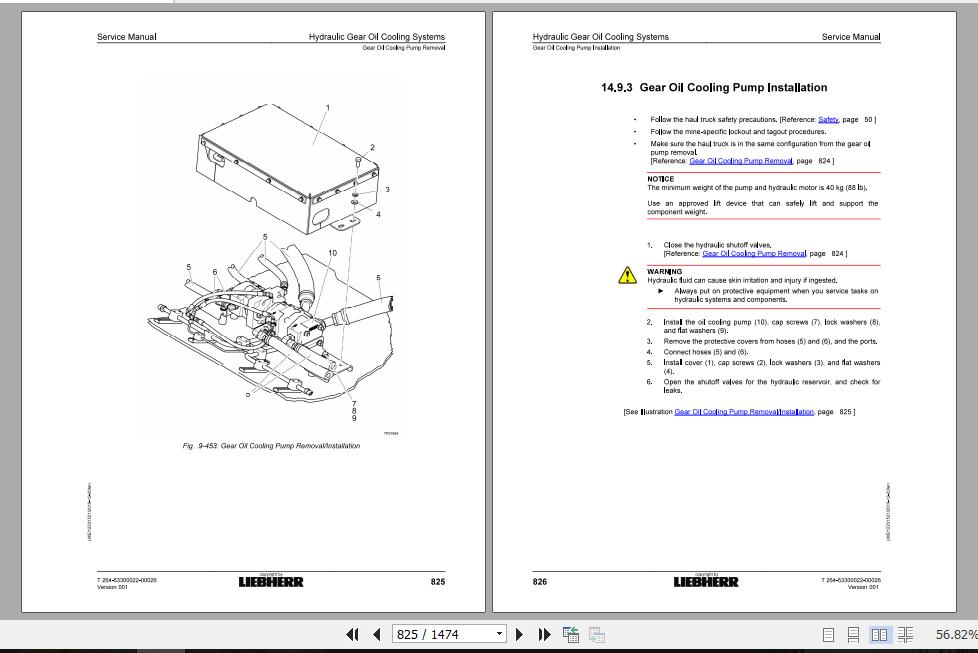
Task: Go to the previous page
Action: 376,634
